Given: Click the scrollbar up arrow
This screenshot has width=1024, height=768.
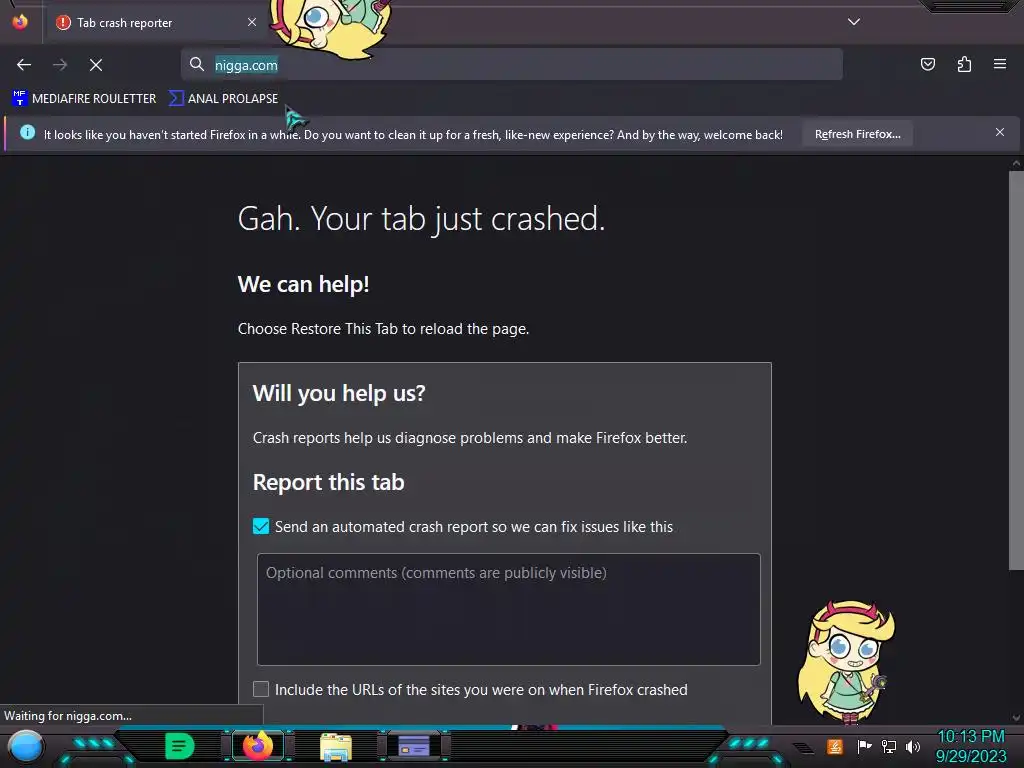Looking at the screenshot, I should [1016, 163].
